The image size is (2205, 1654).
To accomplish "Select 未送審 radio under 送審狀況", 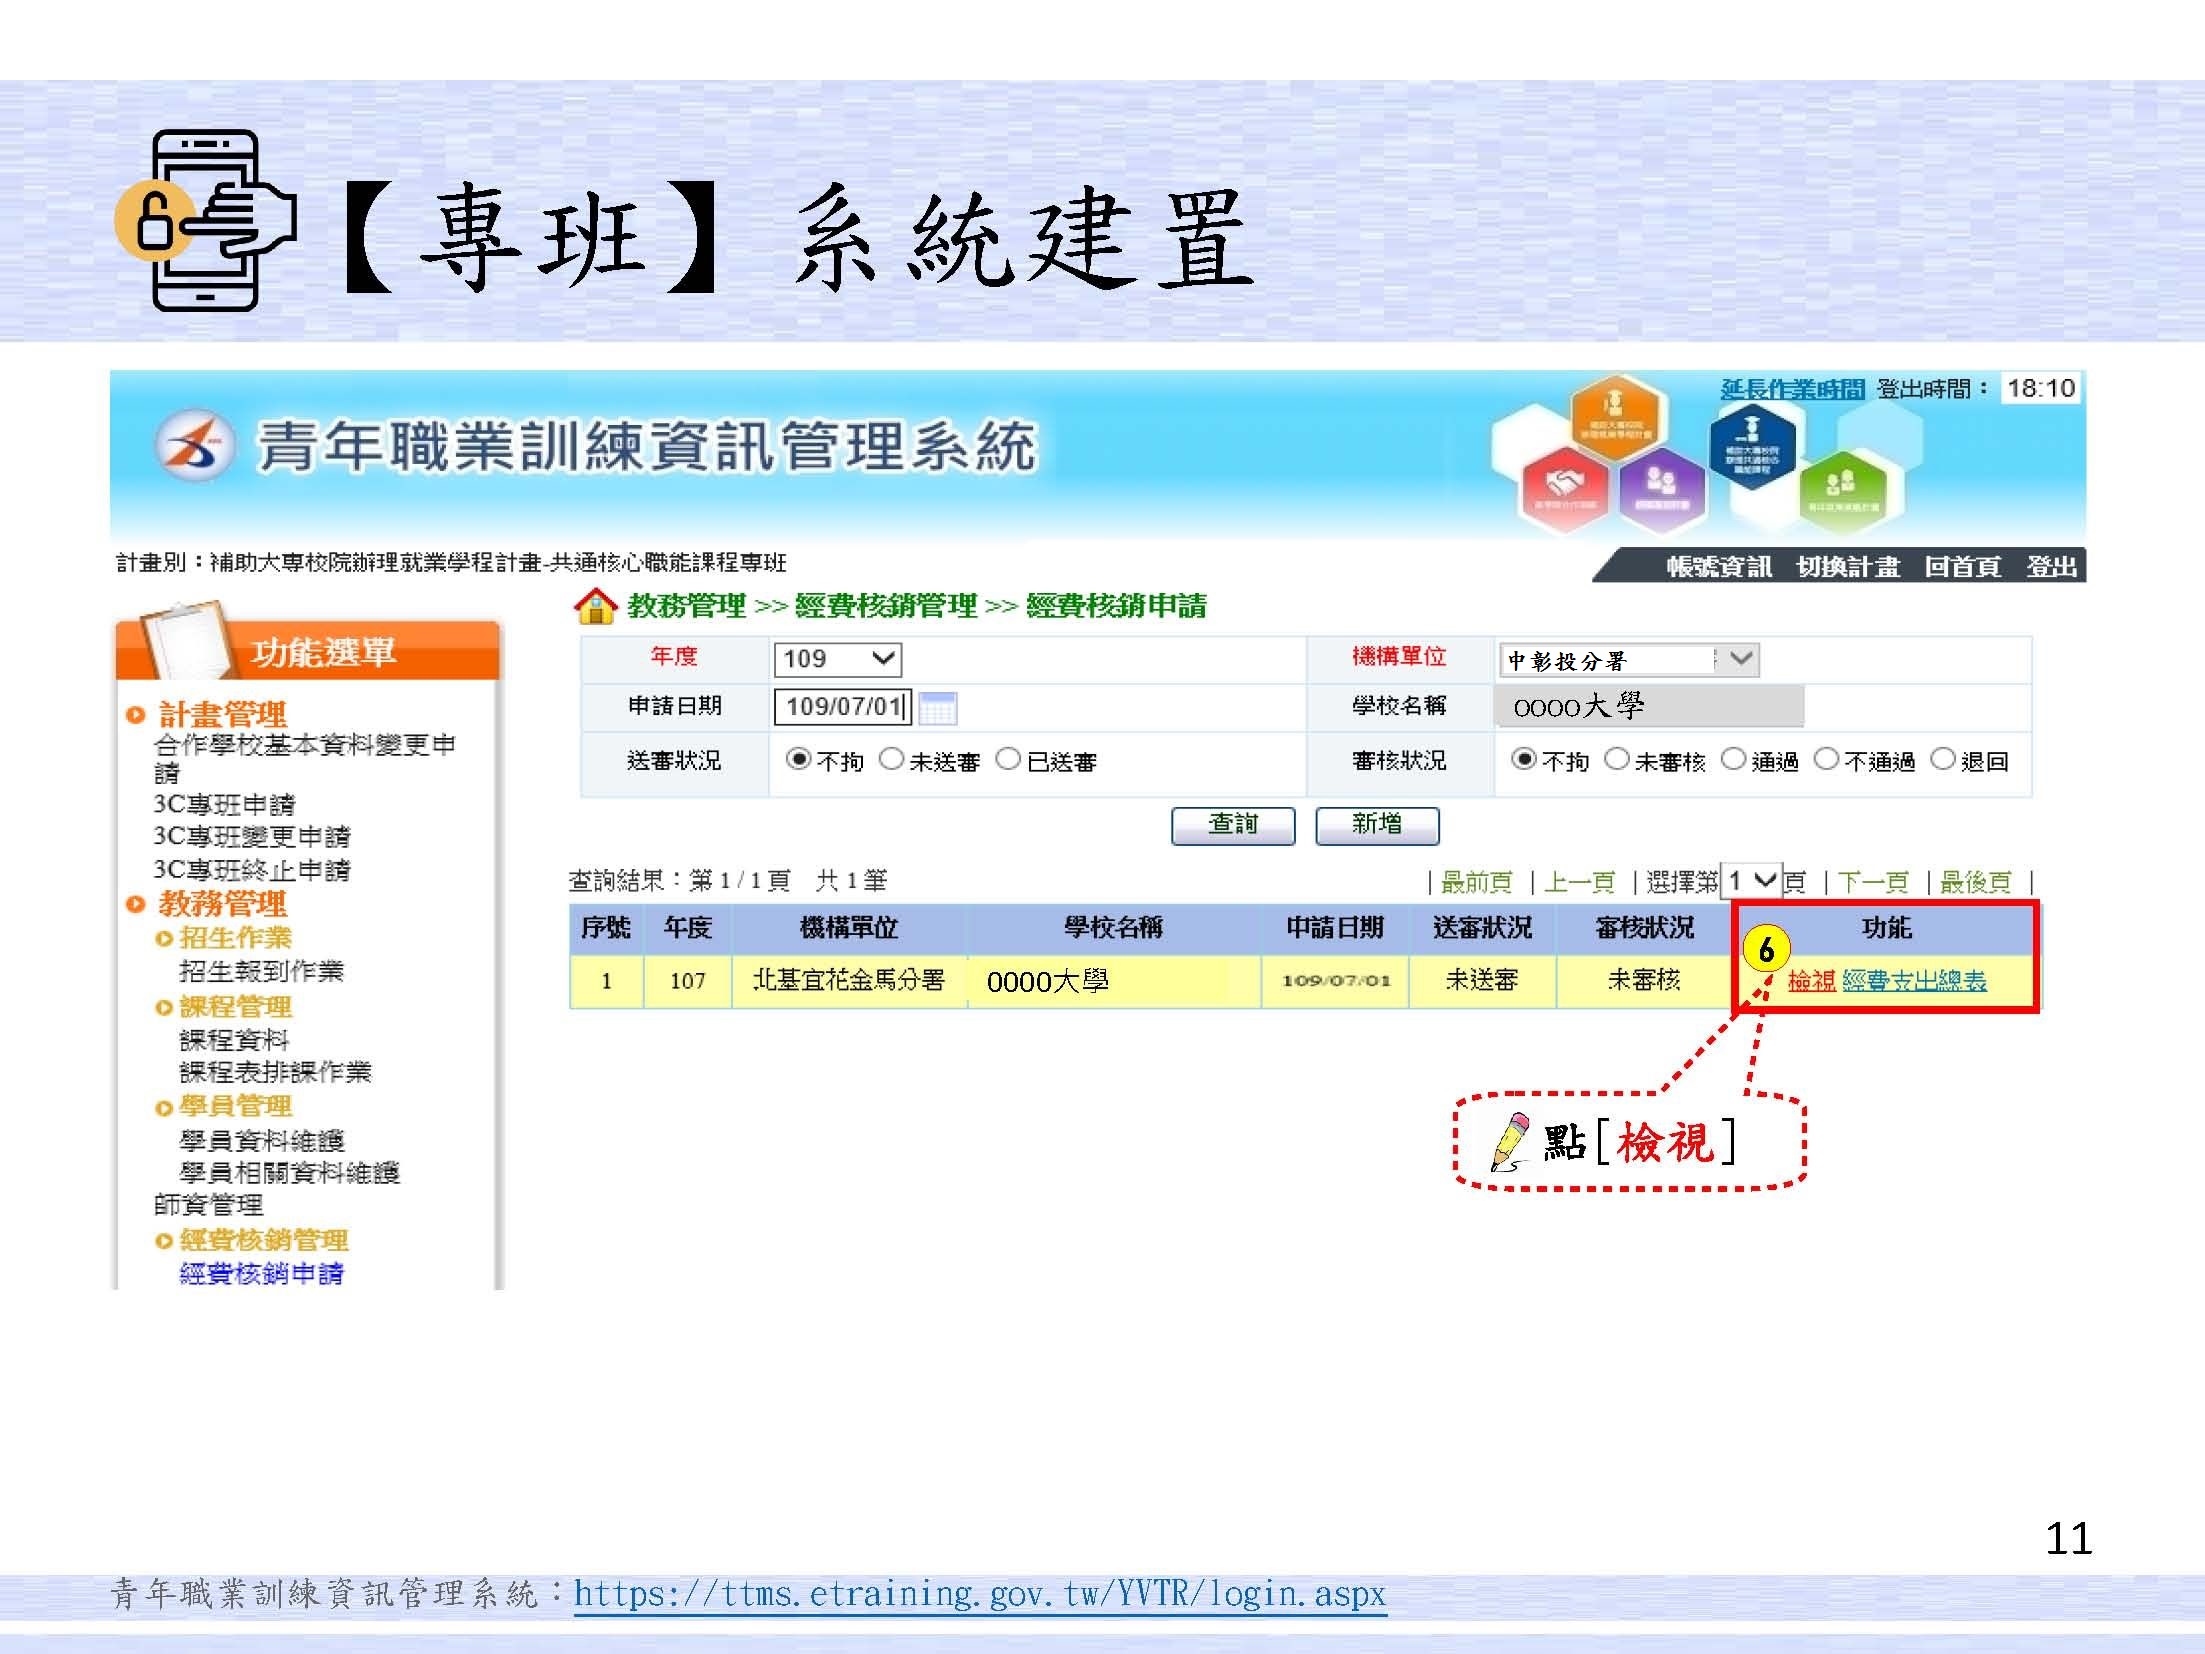I will pos(891,760).
